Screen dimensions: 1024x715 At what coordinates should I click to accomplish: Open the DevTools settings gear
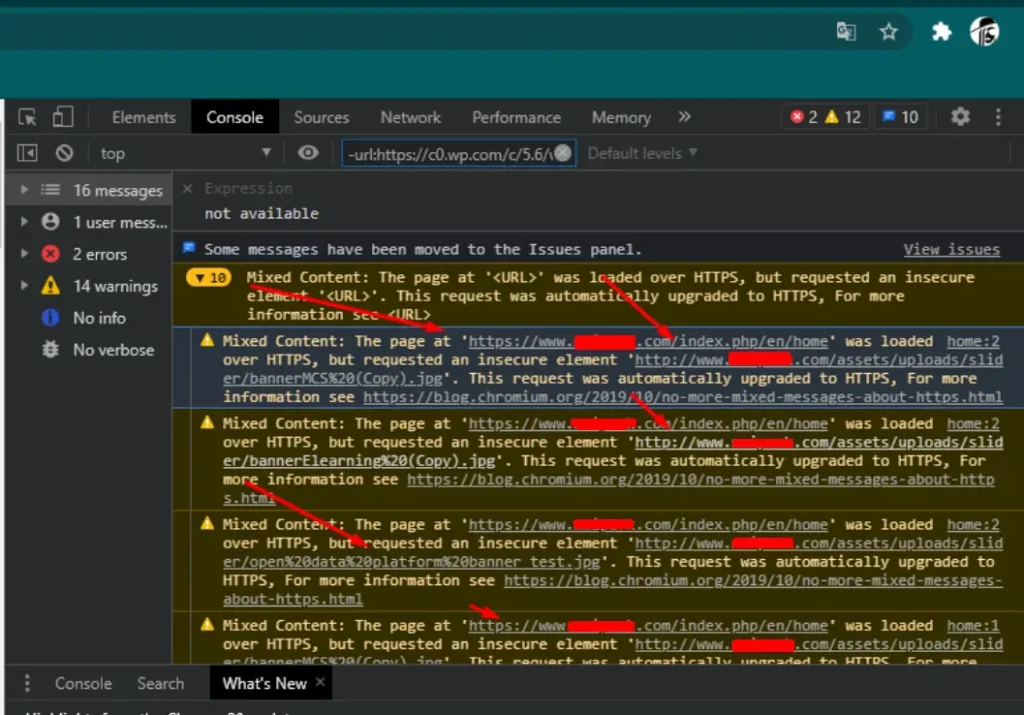[957, 117]
